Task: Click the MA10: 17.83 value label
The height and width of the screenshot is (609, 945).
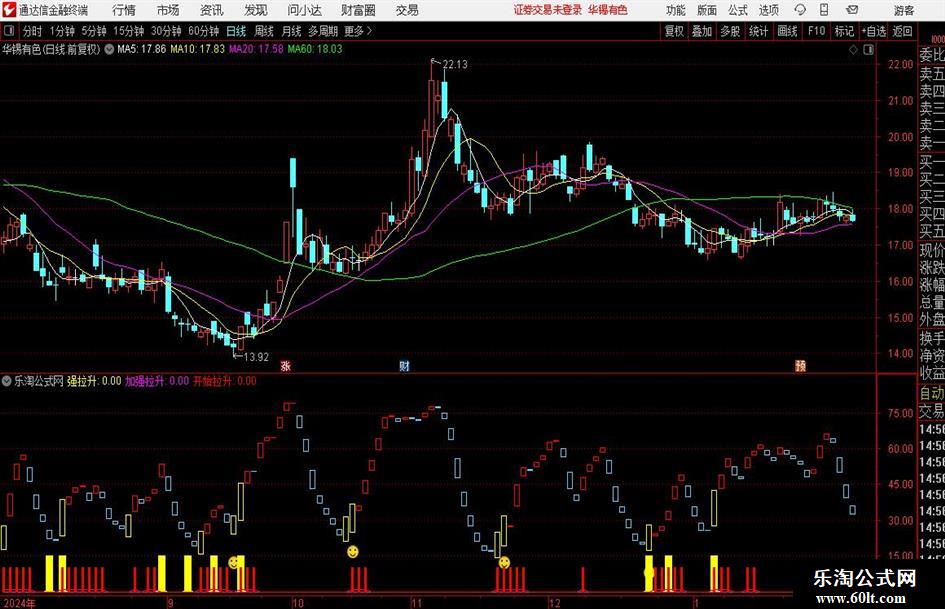Action: tap(197, 49)
